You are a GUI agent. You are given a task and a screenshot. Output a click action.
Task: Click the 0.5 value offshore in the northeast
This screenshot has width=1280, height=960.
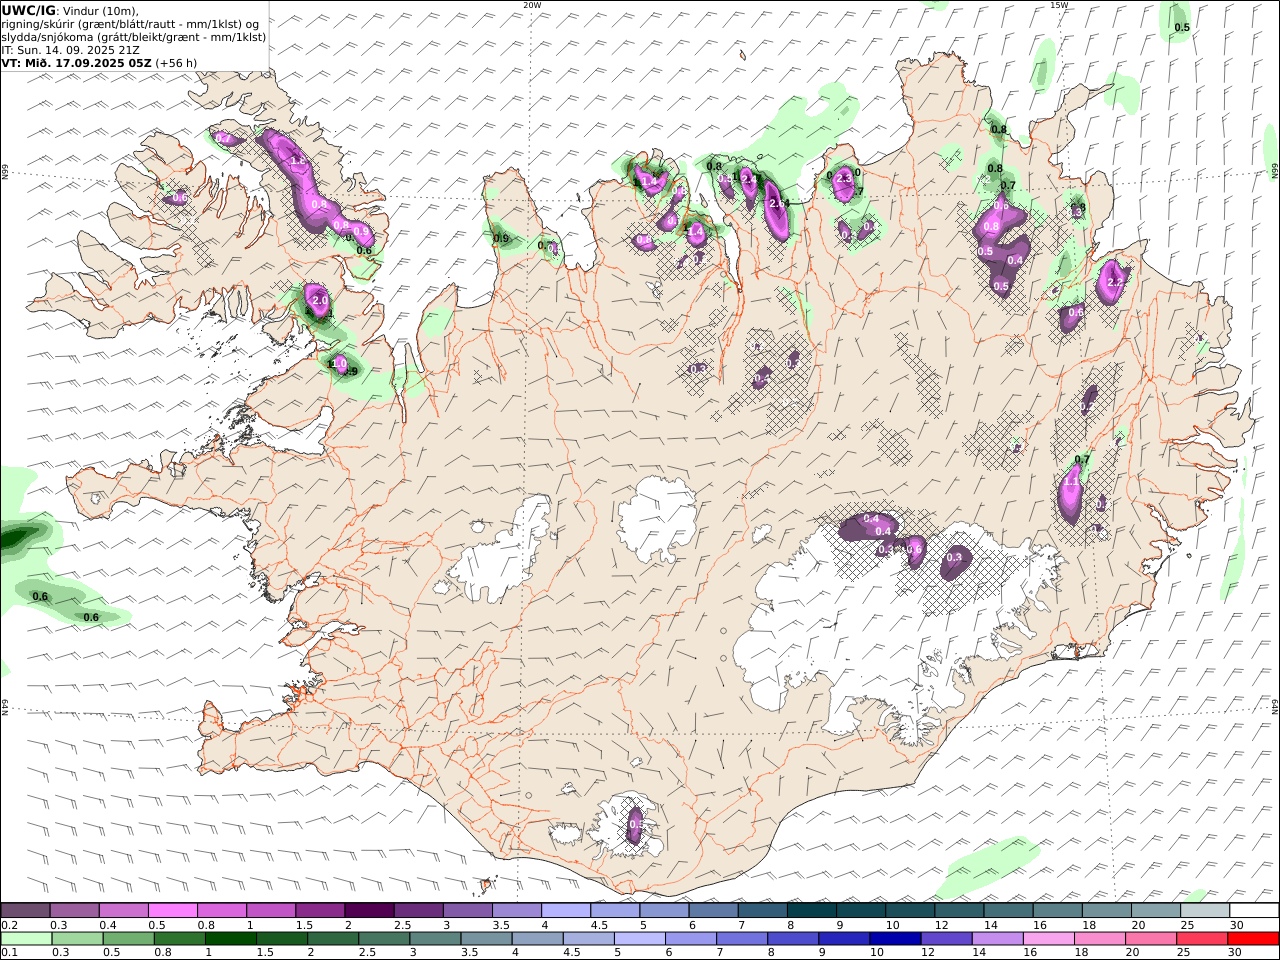[1182, 27]
